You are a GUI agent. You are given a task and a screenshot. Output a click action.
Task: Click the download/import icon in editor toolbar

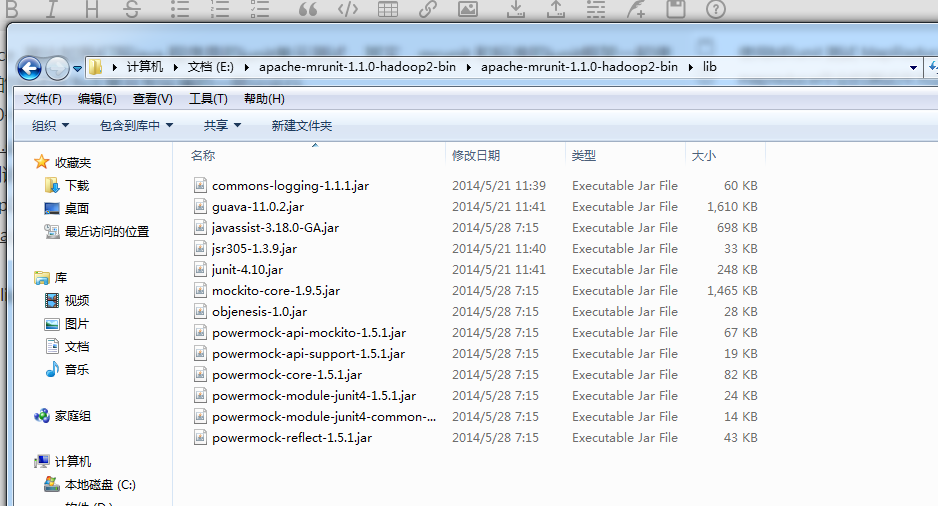click(x=515, y=9)
